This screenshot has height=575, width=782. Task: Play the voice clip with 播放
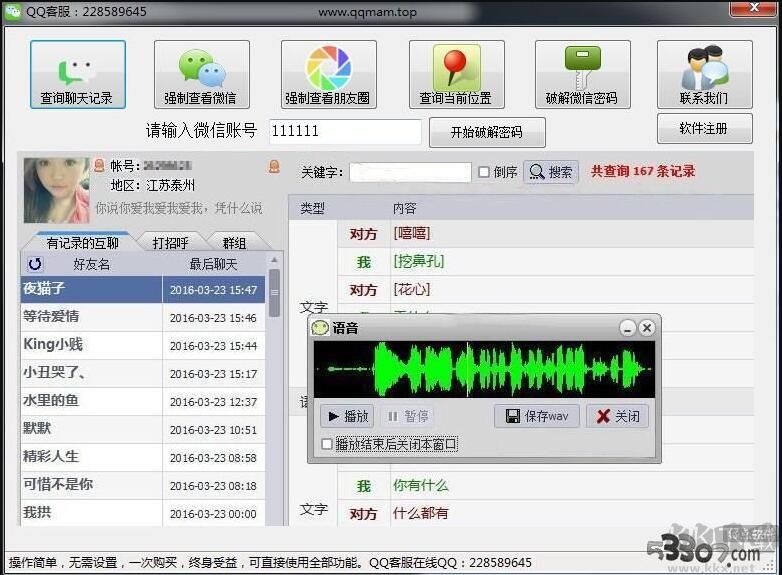(x=347, y=416)
